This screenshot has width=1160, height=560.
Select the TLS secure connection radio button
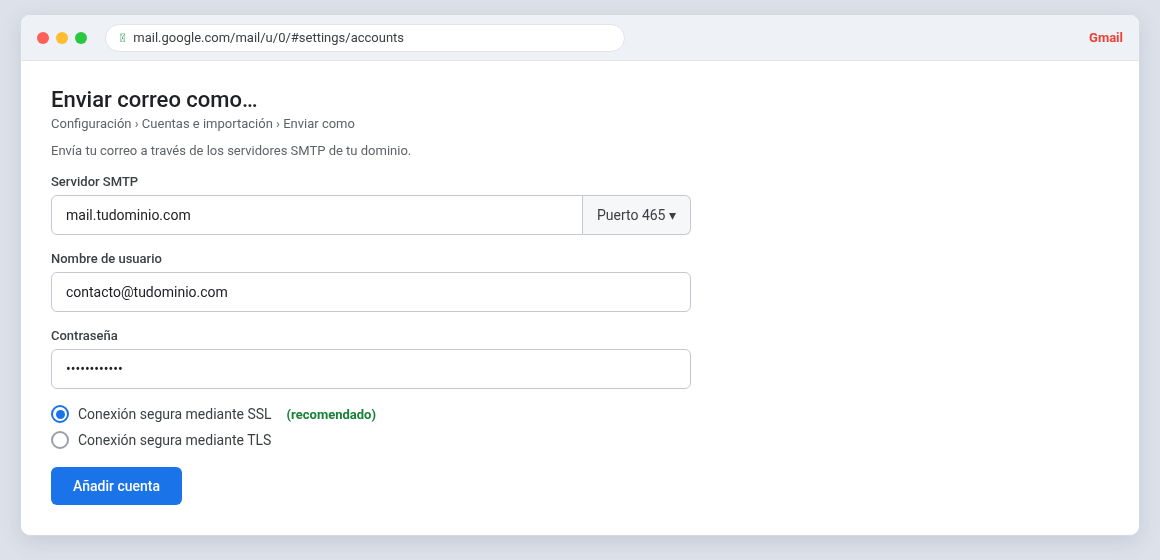(x=60, y=440)
